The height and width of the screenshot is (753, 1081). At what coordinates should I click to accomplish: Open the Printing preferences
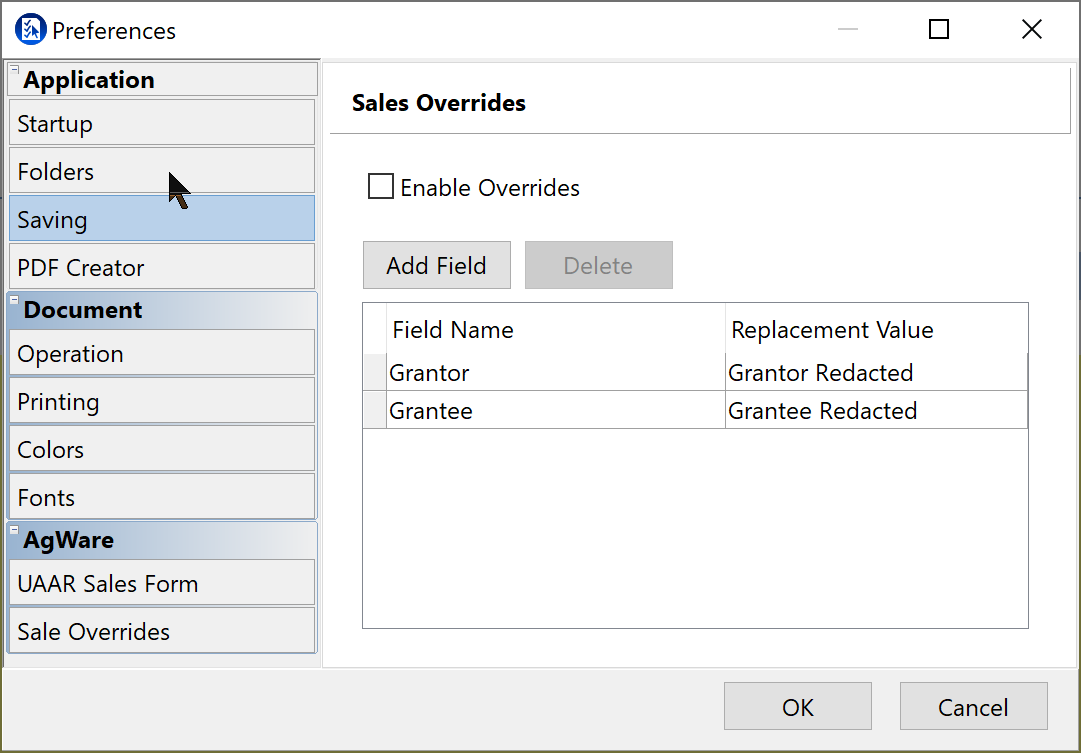coord(162,402)
